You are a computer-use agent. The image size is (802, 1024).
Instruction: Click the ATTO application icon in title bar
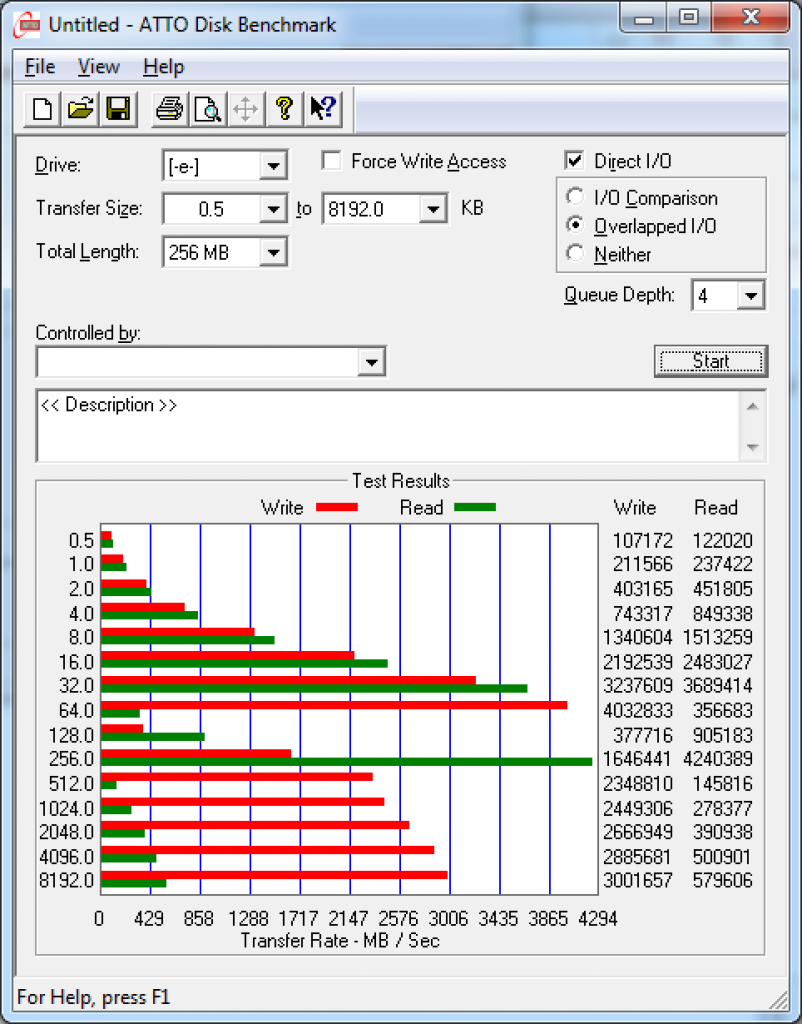[x=27, y=25]
